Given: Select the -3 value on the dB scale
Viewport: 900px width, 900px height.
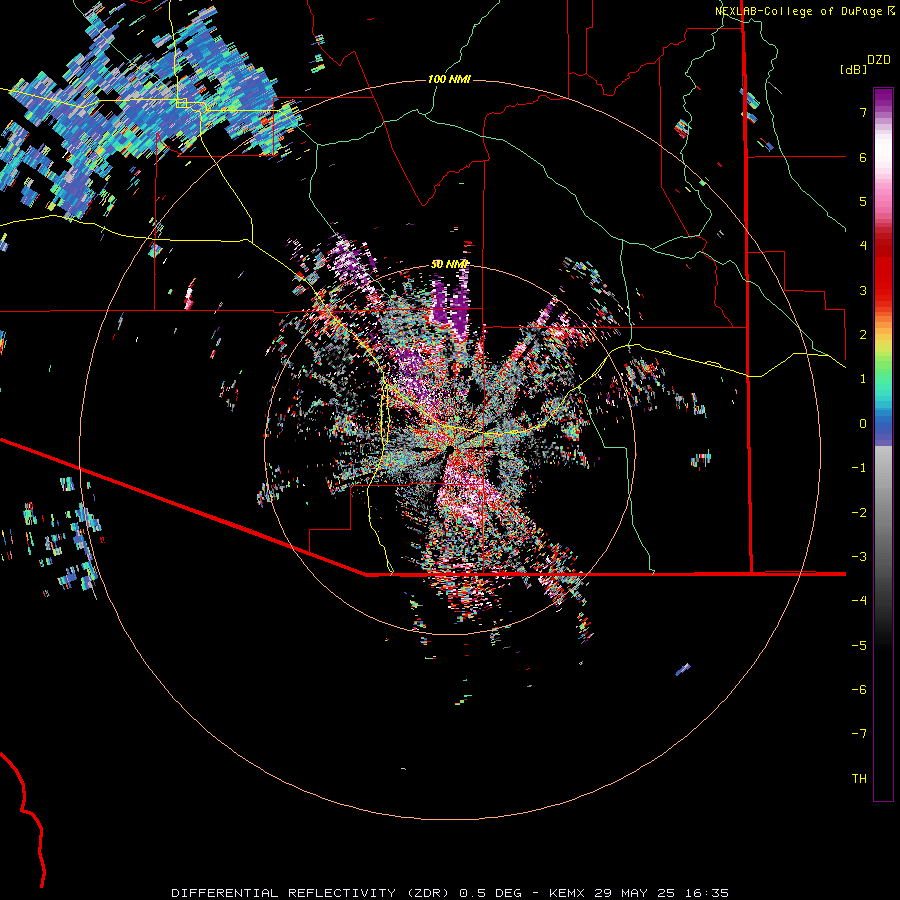Looking at the screenshot, I should [859, 557].
